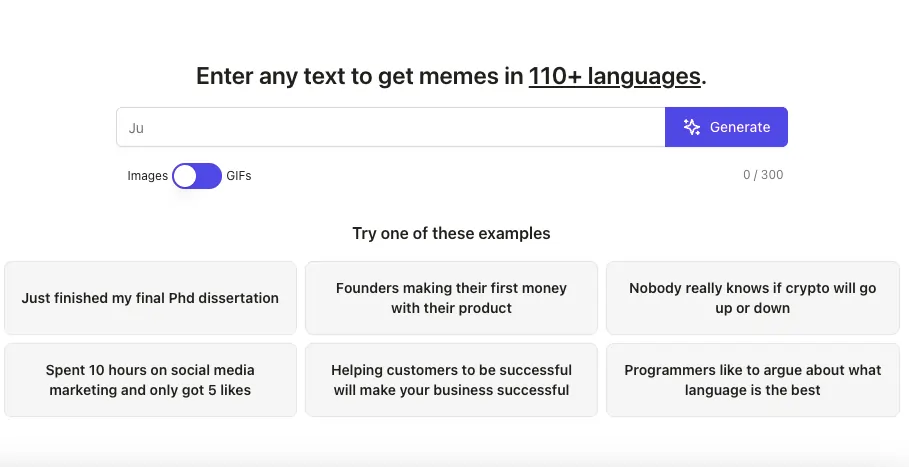The width and height of the screenshot is (909, 467).
Task: Toggle the Images/GIFs switch
Action: (197, 176)
